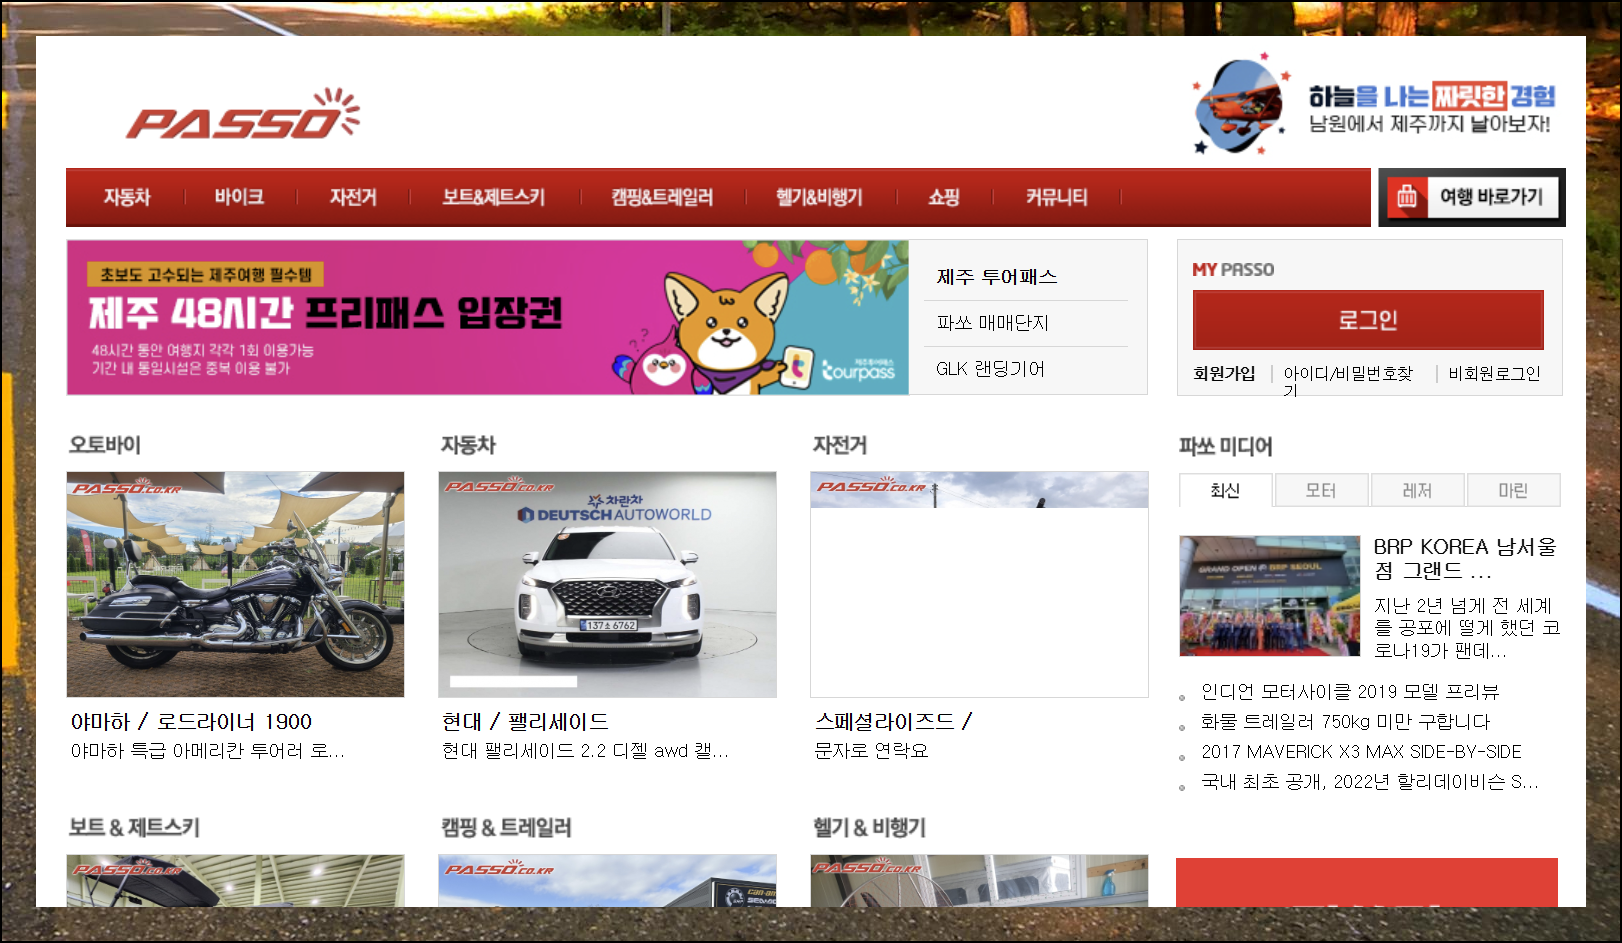
Task: Open 아이디/비밀번호찾기 link
Action: (1348, 379)
